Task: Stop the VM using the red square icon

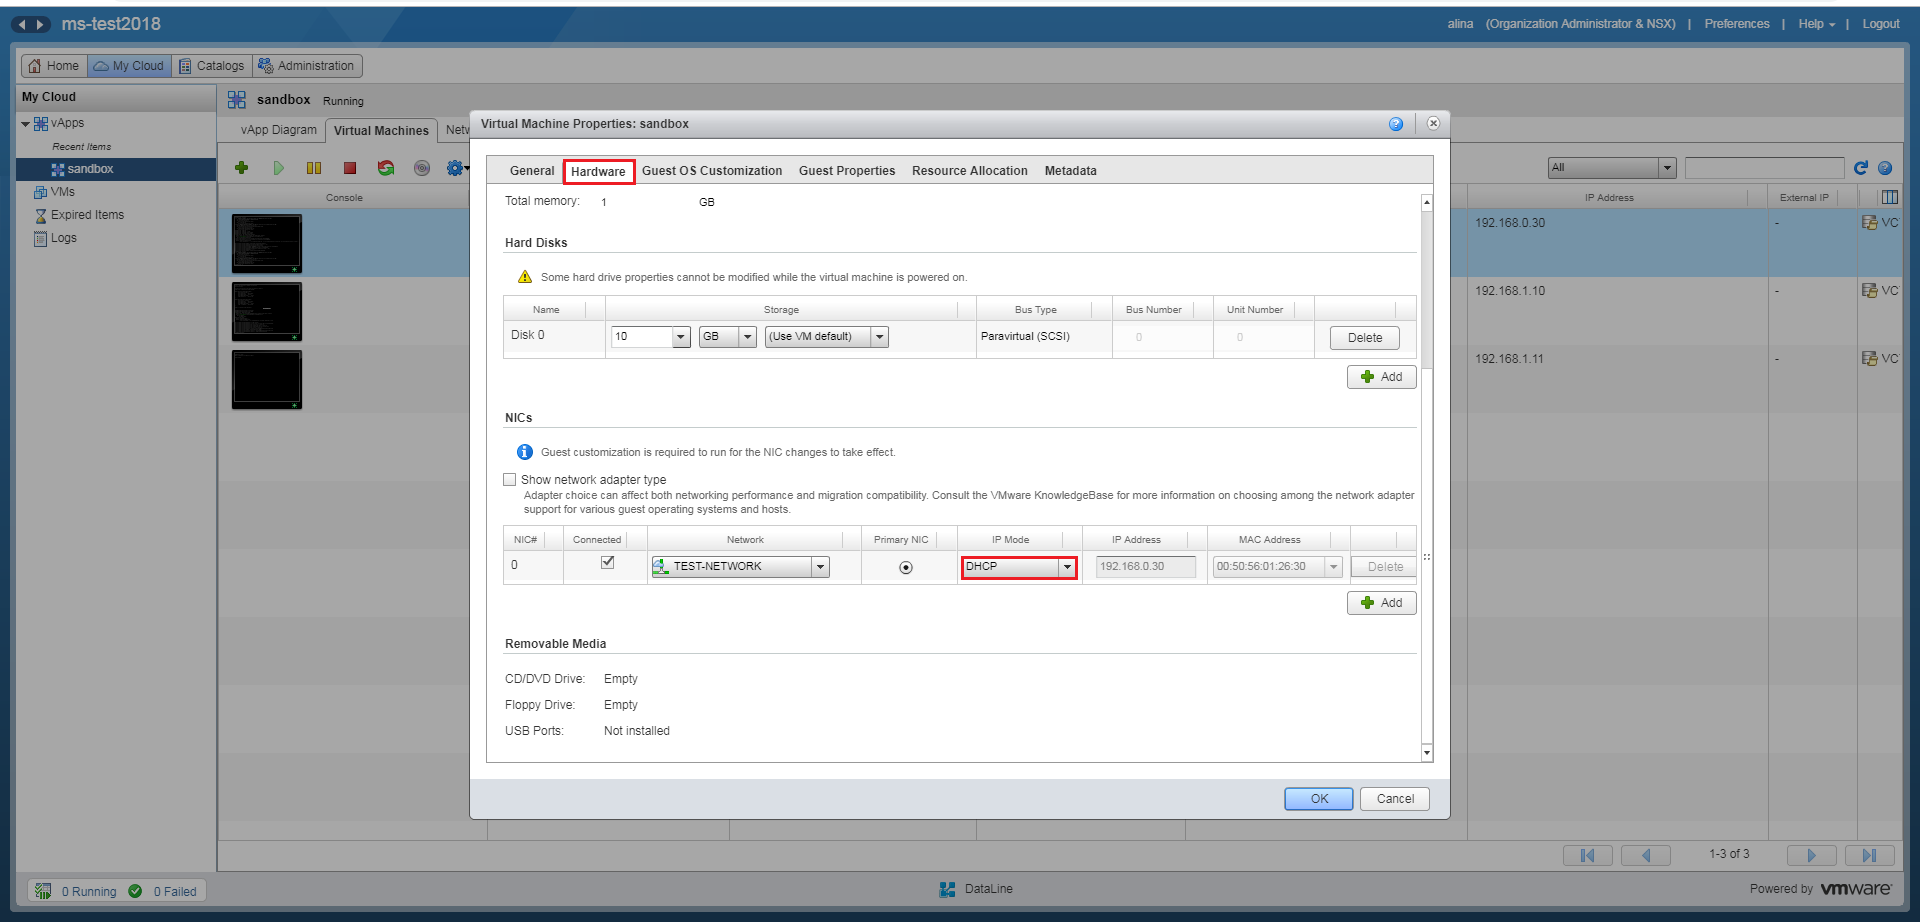Action: (349, 168)
